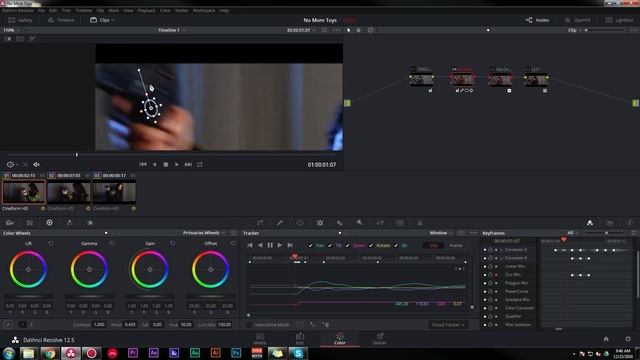
Task: Open the Color Match palette icon
Action: 29,223
